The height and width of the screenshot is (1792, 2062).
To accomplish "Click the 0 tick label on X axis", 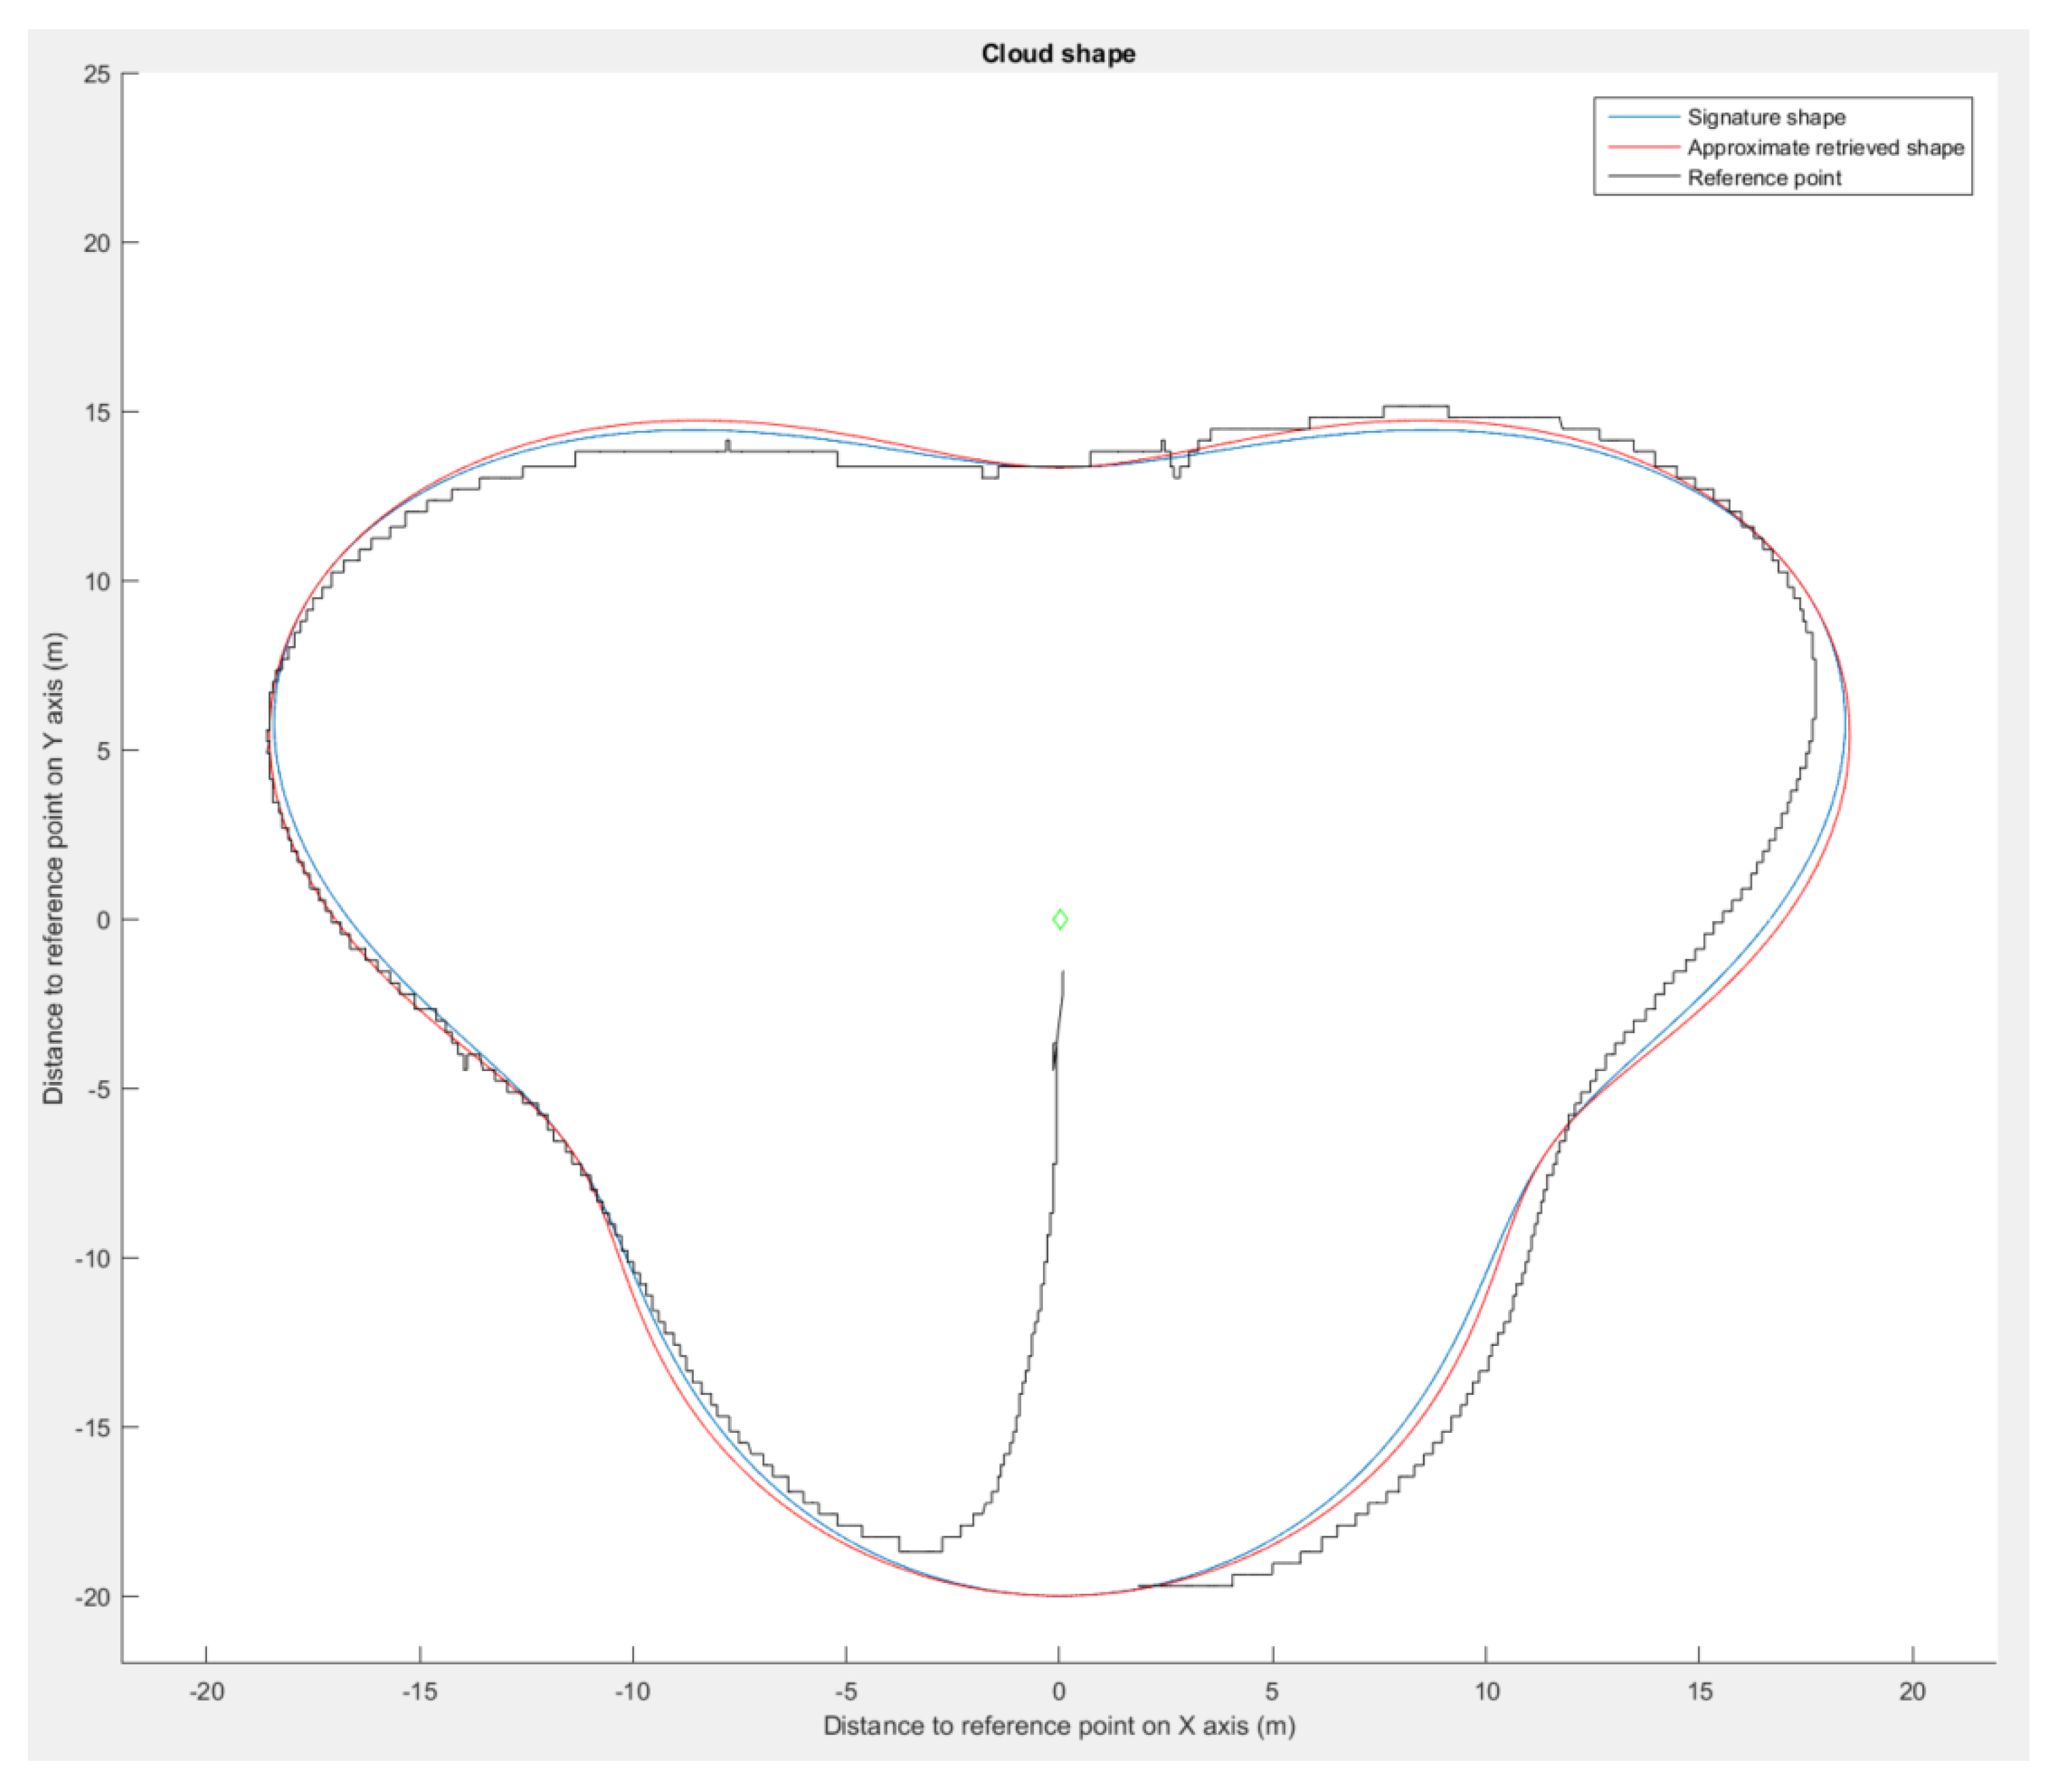I will tap(1059, 1691).
